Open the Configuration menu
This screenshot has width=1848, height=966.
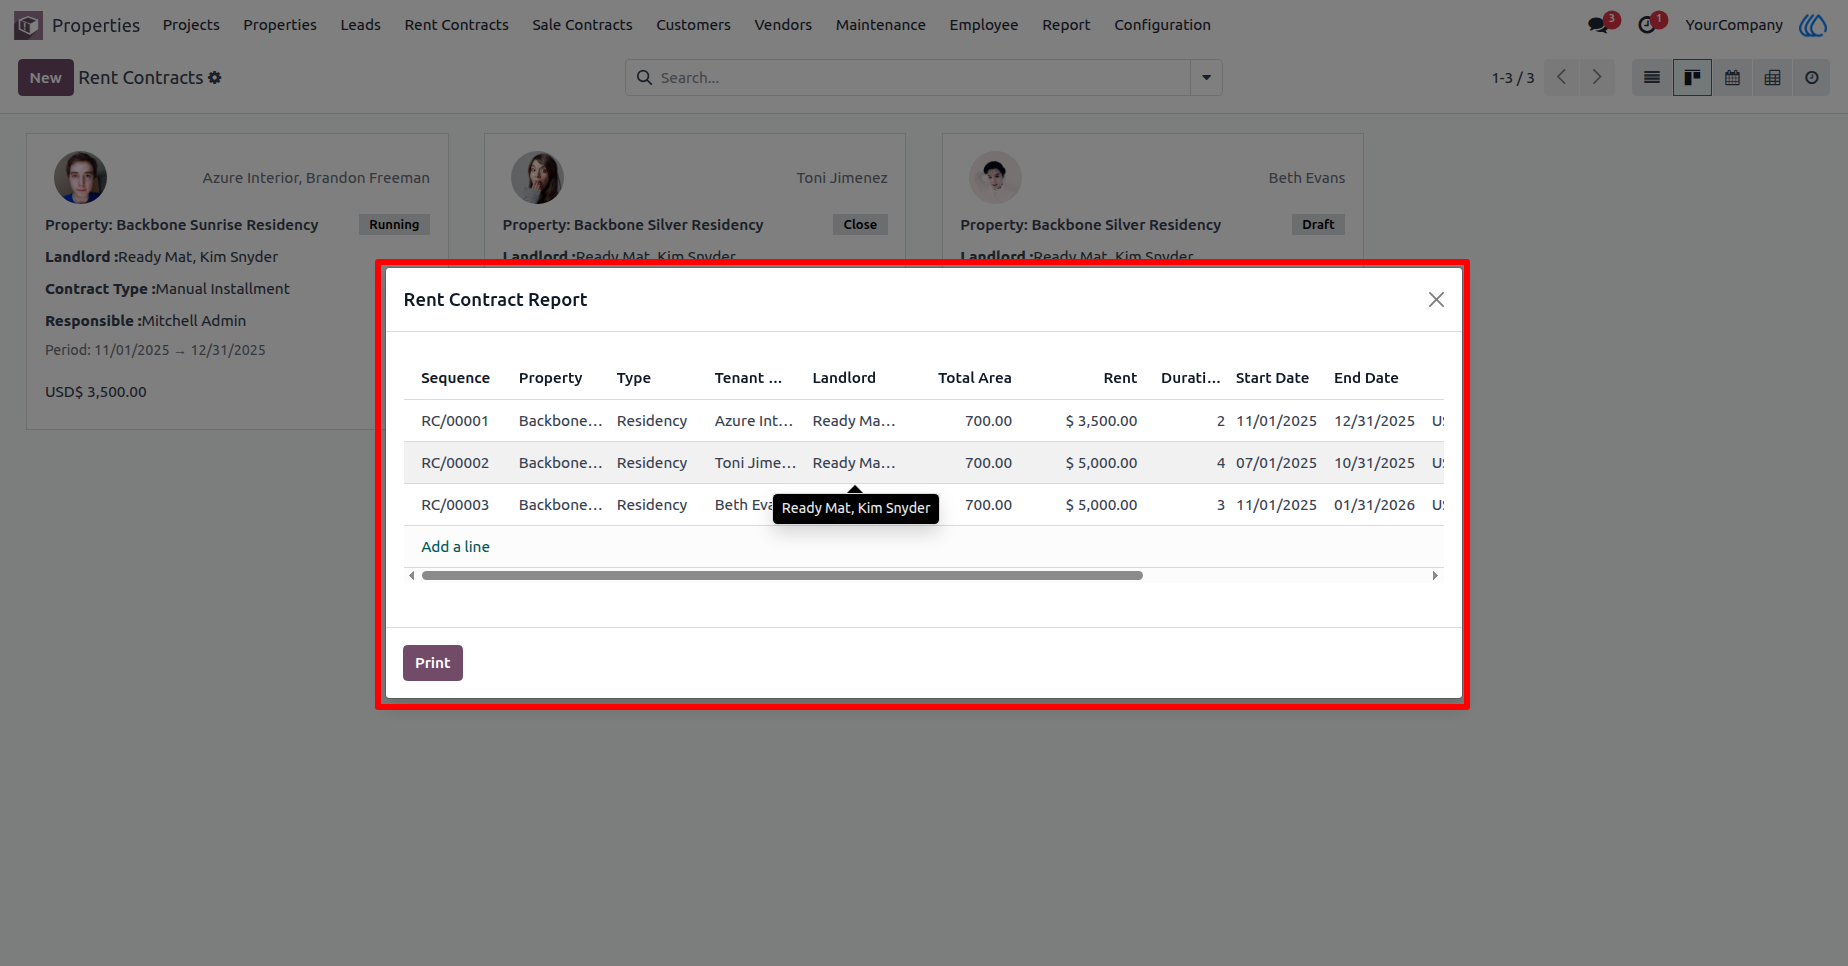coord(1162,25)
